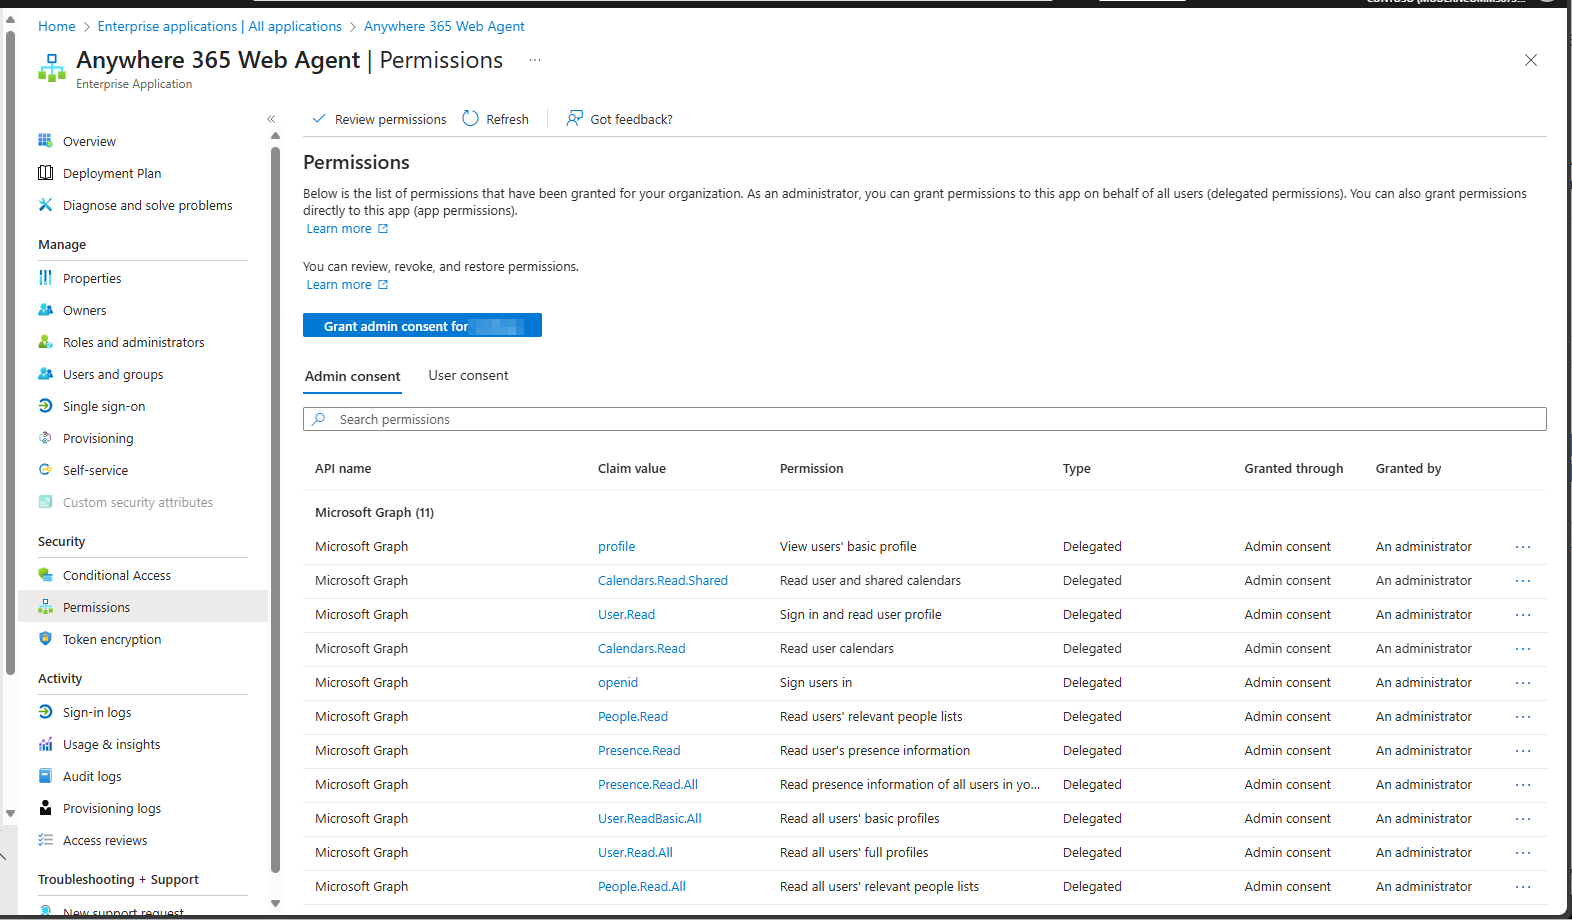
Task: Open the Sign-in logs icon
Action: [x=45, y=712]
